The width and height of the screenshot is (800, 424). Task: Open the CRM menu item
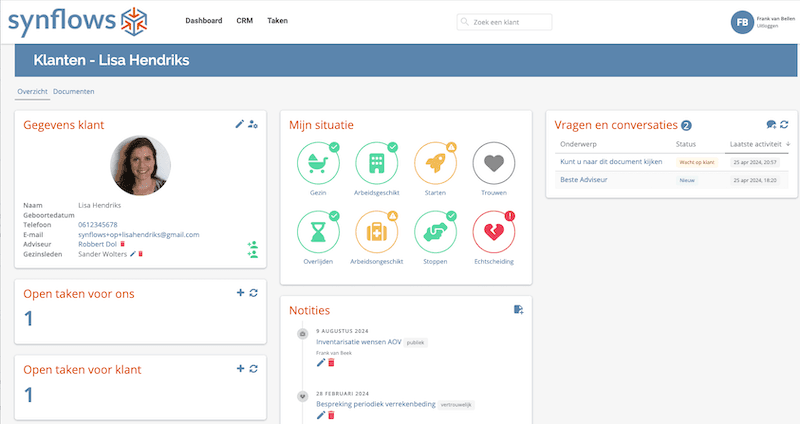(244, 21)
